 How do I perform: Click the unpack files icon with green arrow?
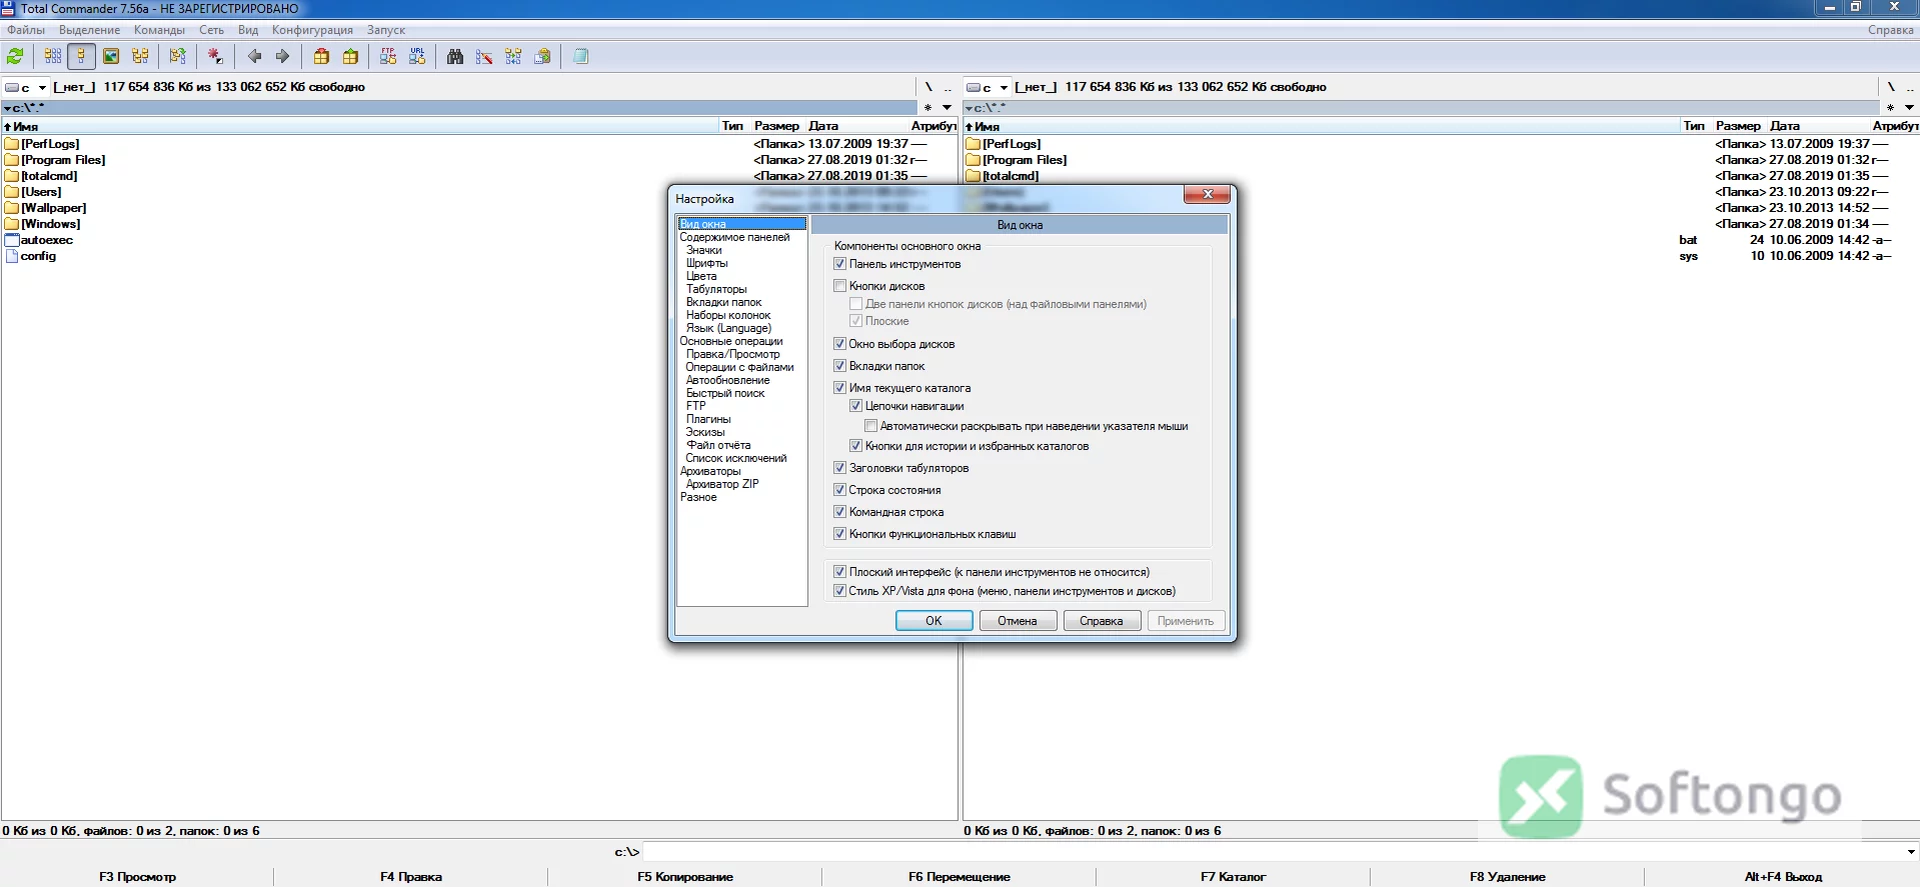[x=350, y=57]
